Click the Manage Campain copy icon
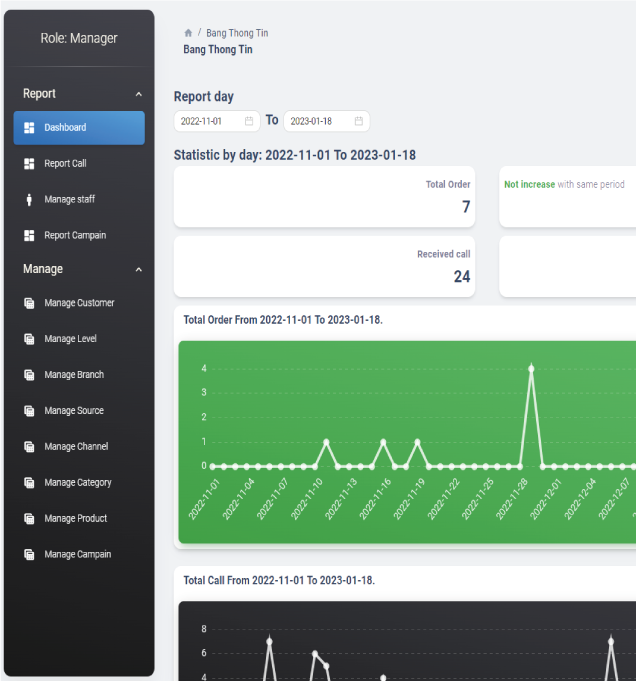 (29, 555)
